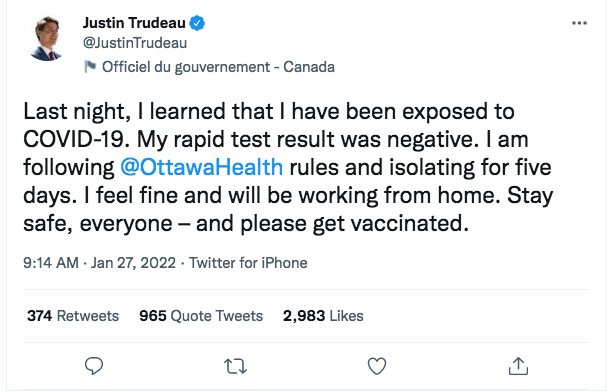612x392 pixels.
Task: Click the Jan 27, 2022 date
Action: point(133,263)
